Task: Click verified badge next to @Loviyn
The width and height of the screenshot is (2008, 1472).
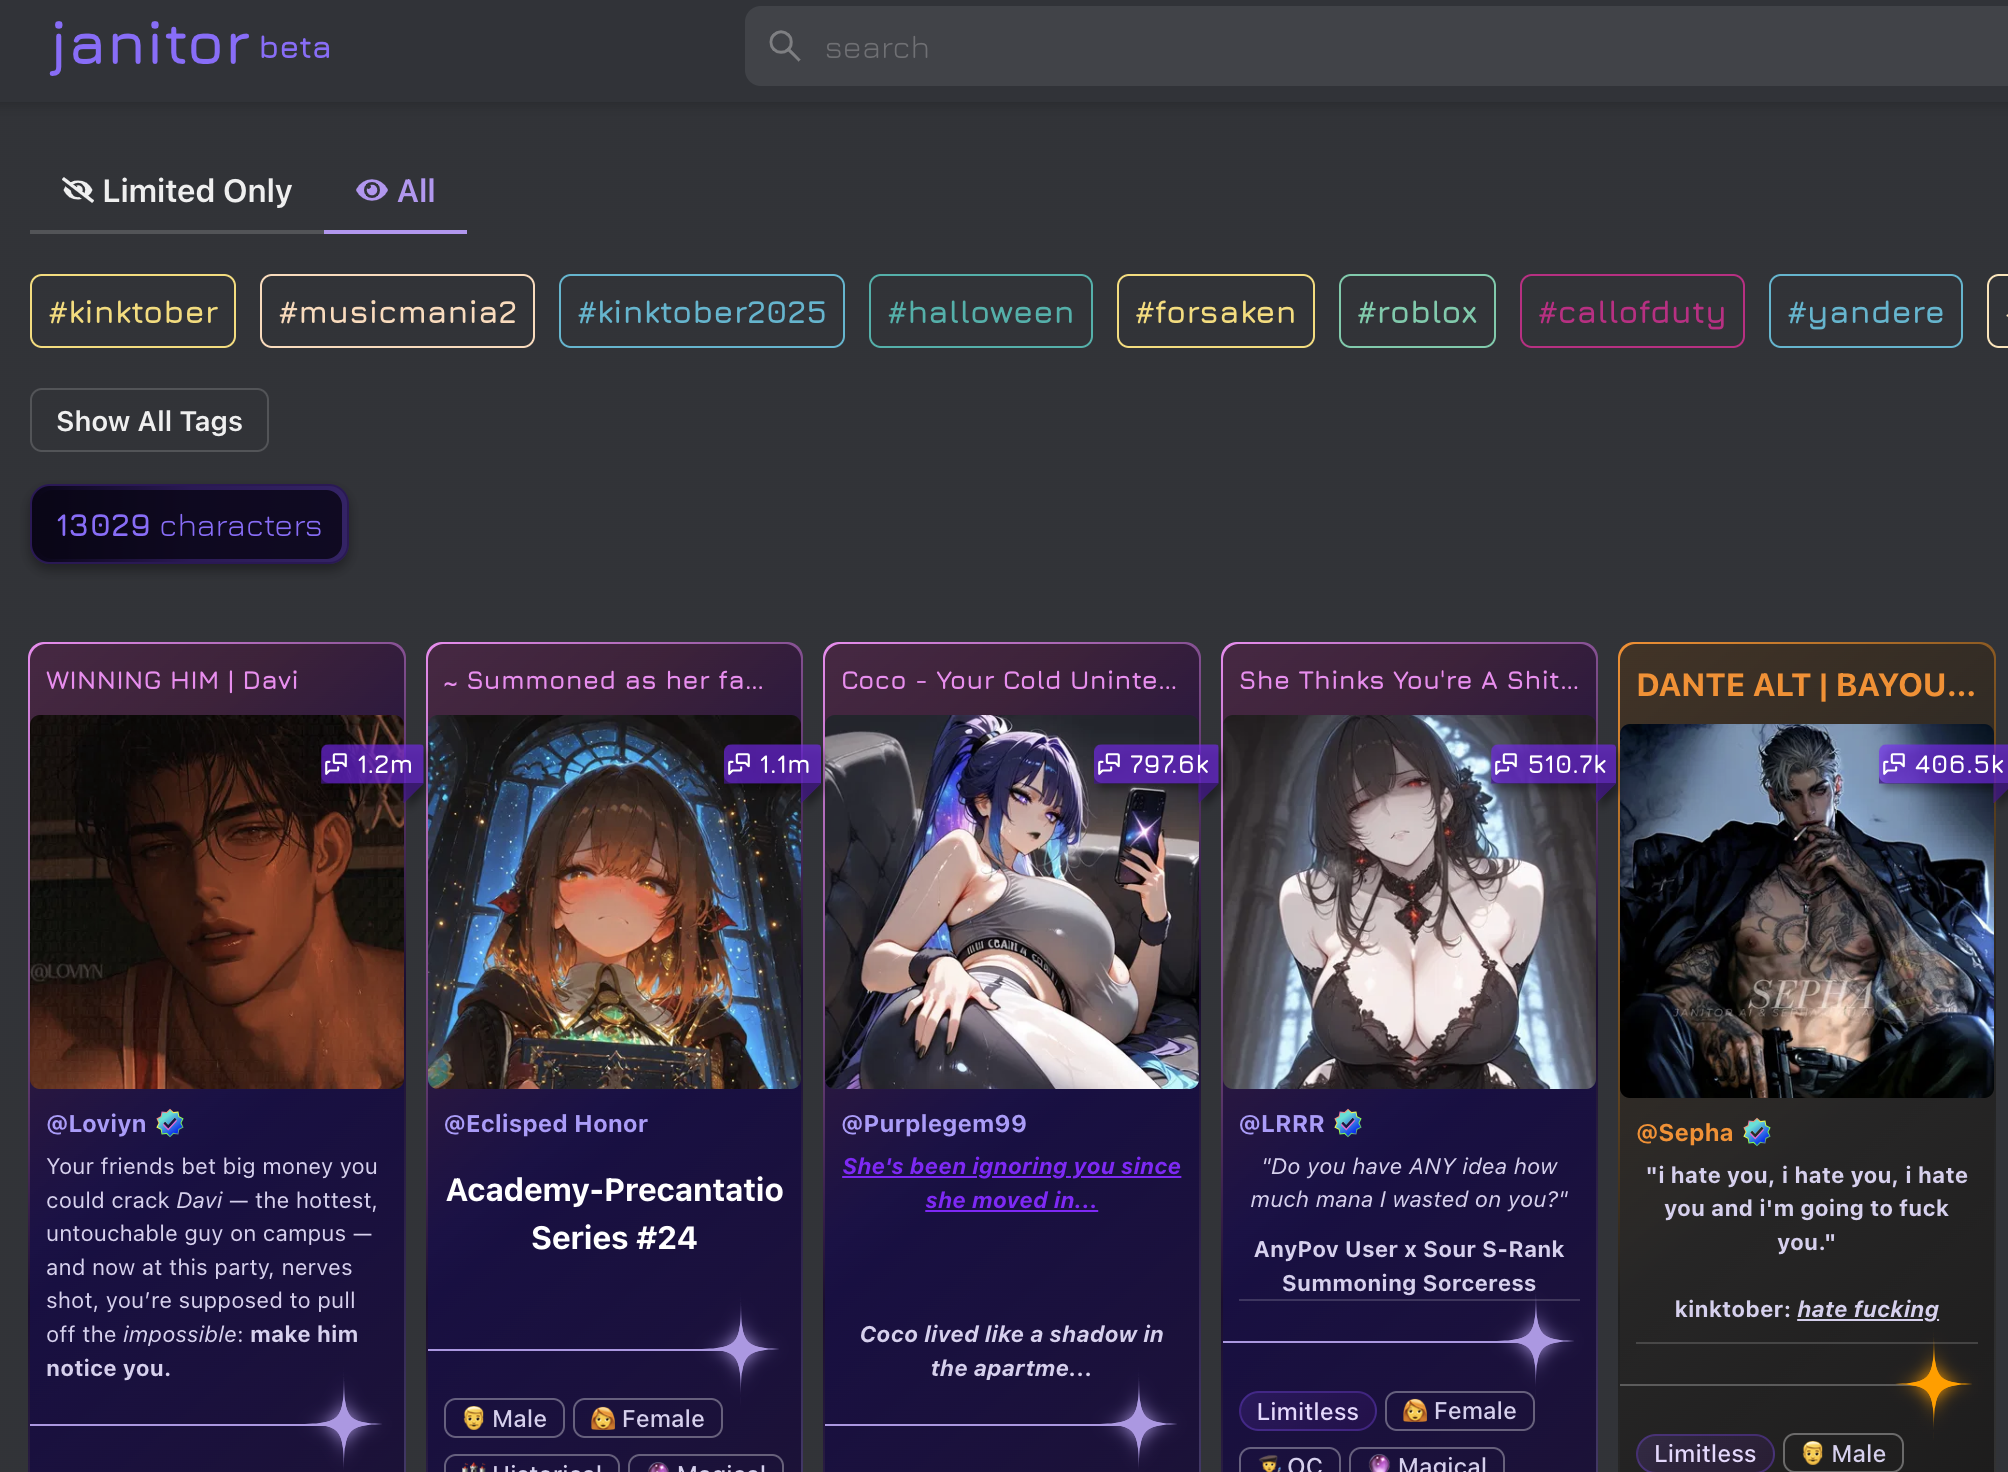Action: (x=171, y=1123)
